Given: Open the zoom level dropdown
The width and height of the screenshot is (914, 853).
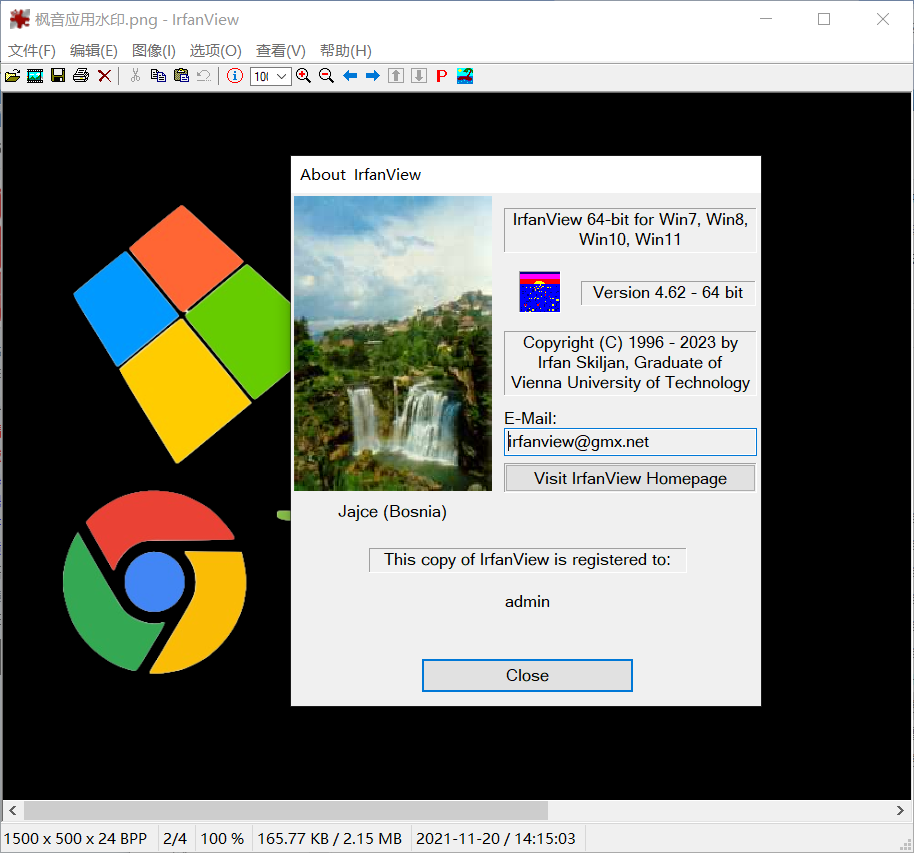Looking at the screenshot, I should (x=282, y=76).
